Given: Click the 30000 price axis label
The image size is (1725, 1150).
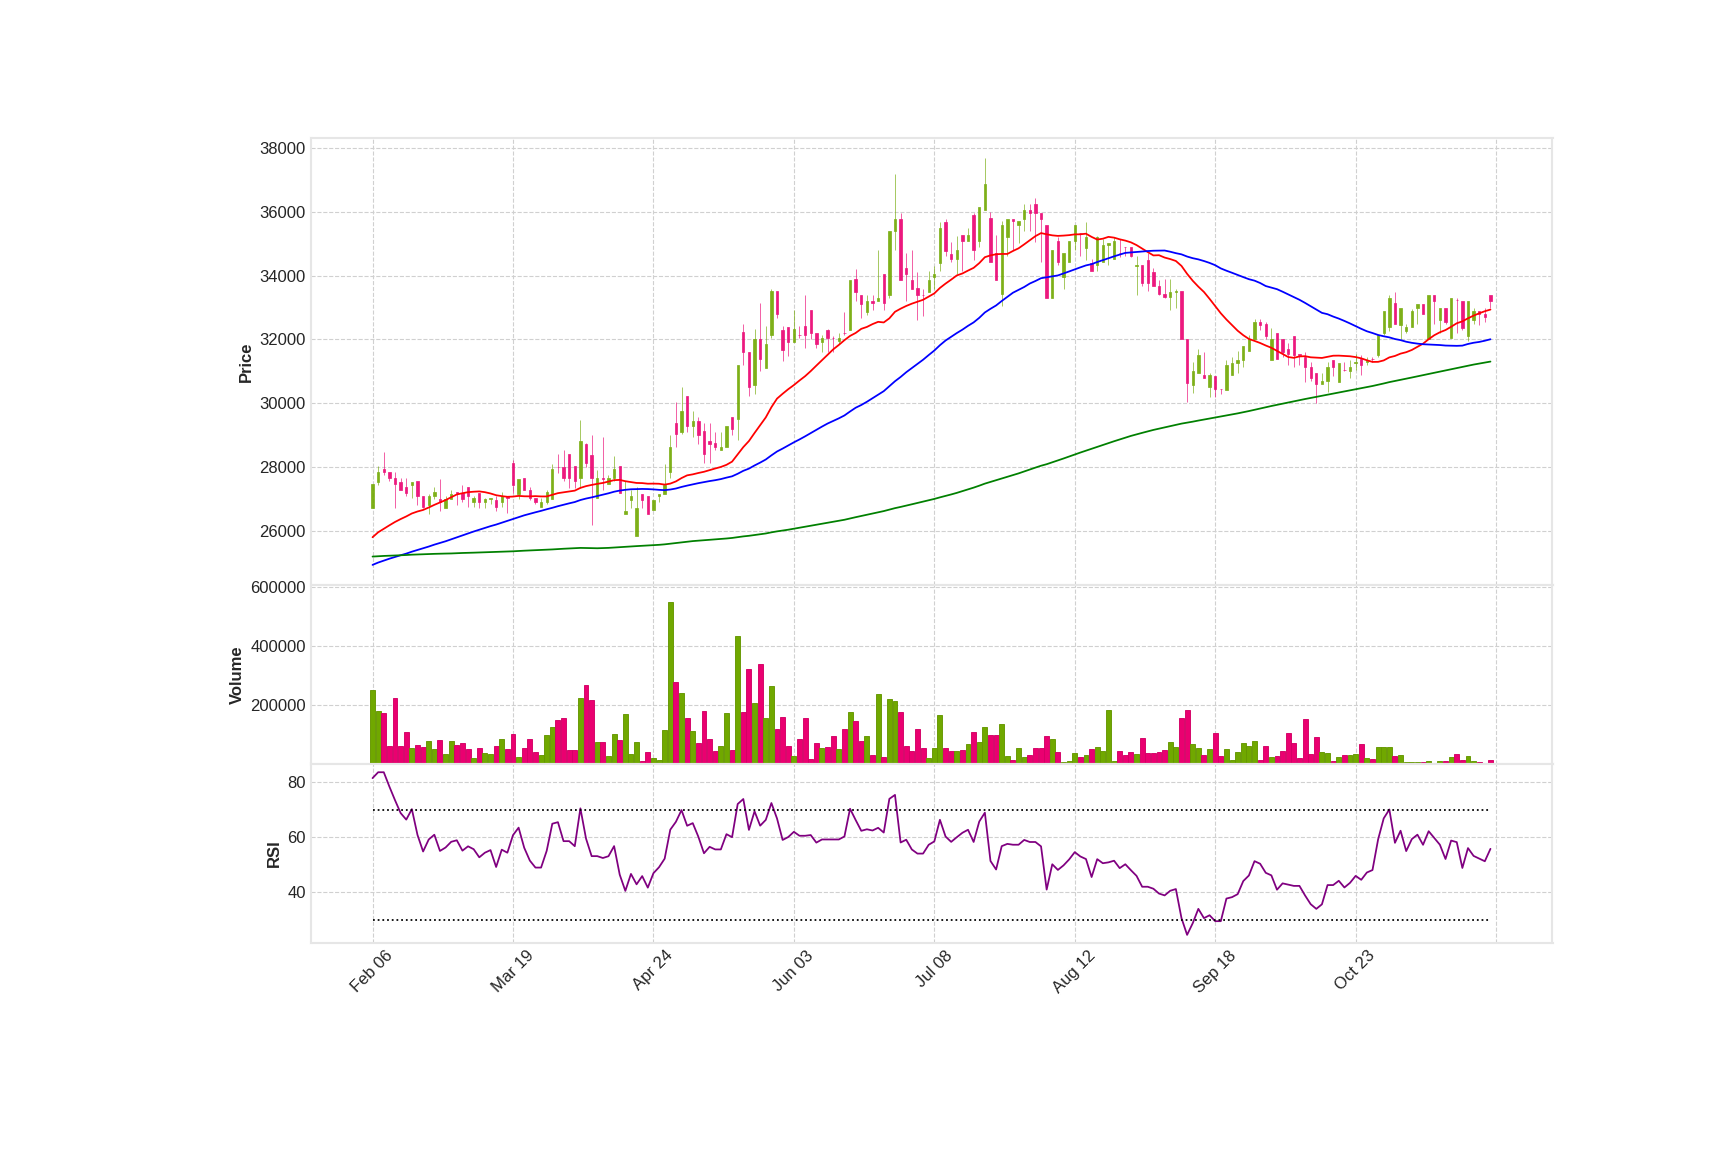Looking at the screenshot, I should pos(282,404).
